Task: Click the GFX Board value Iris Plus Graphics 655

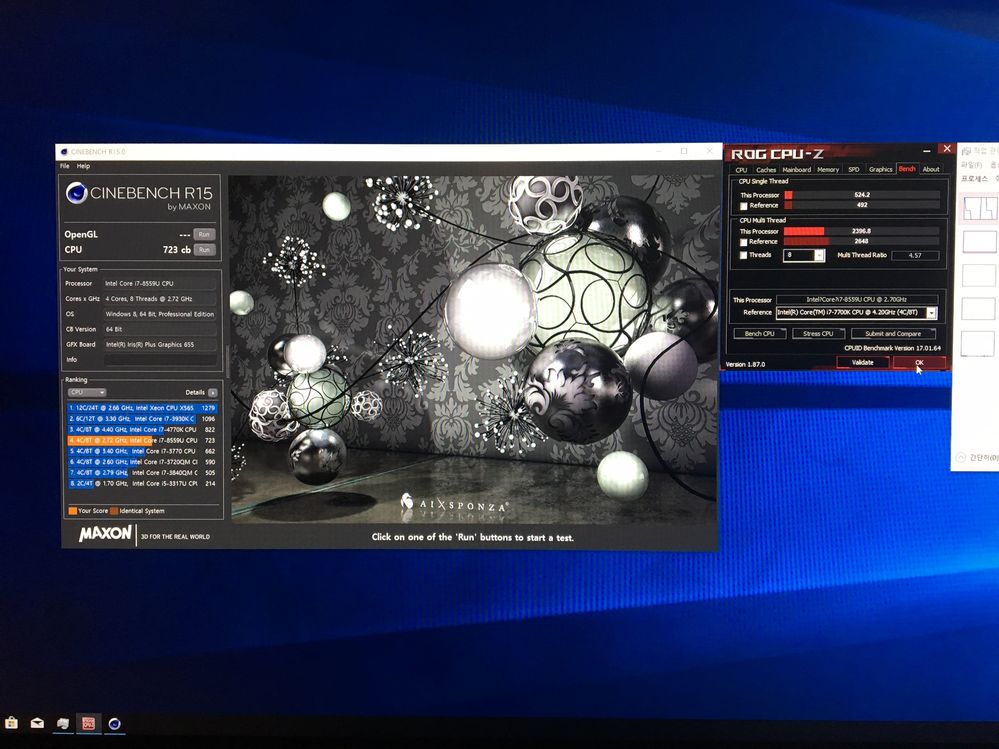Action: point(160,345)
